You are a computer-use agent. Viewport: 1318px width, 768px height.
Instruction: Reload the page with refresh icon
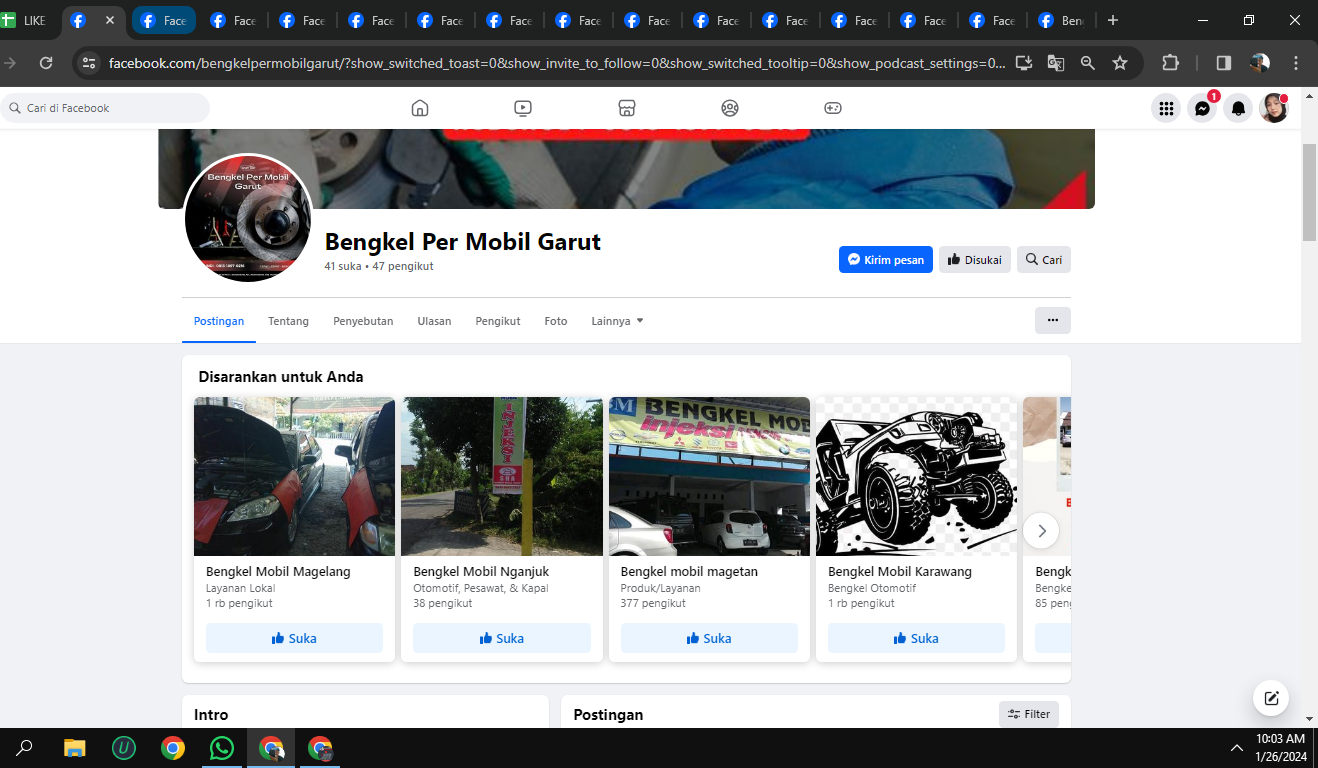click(x=46, y=63)
